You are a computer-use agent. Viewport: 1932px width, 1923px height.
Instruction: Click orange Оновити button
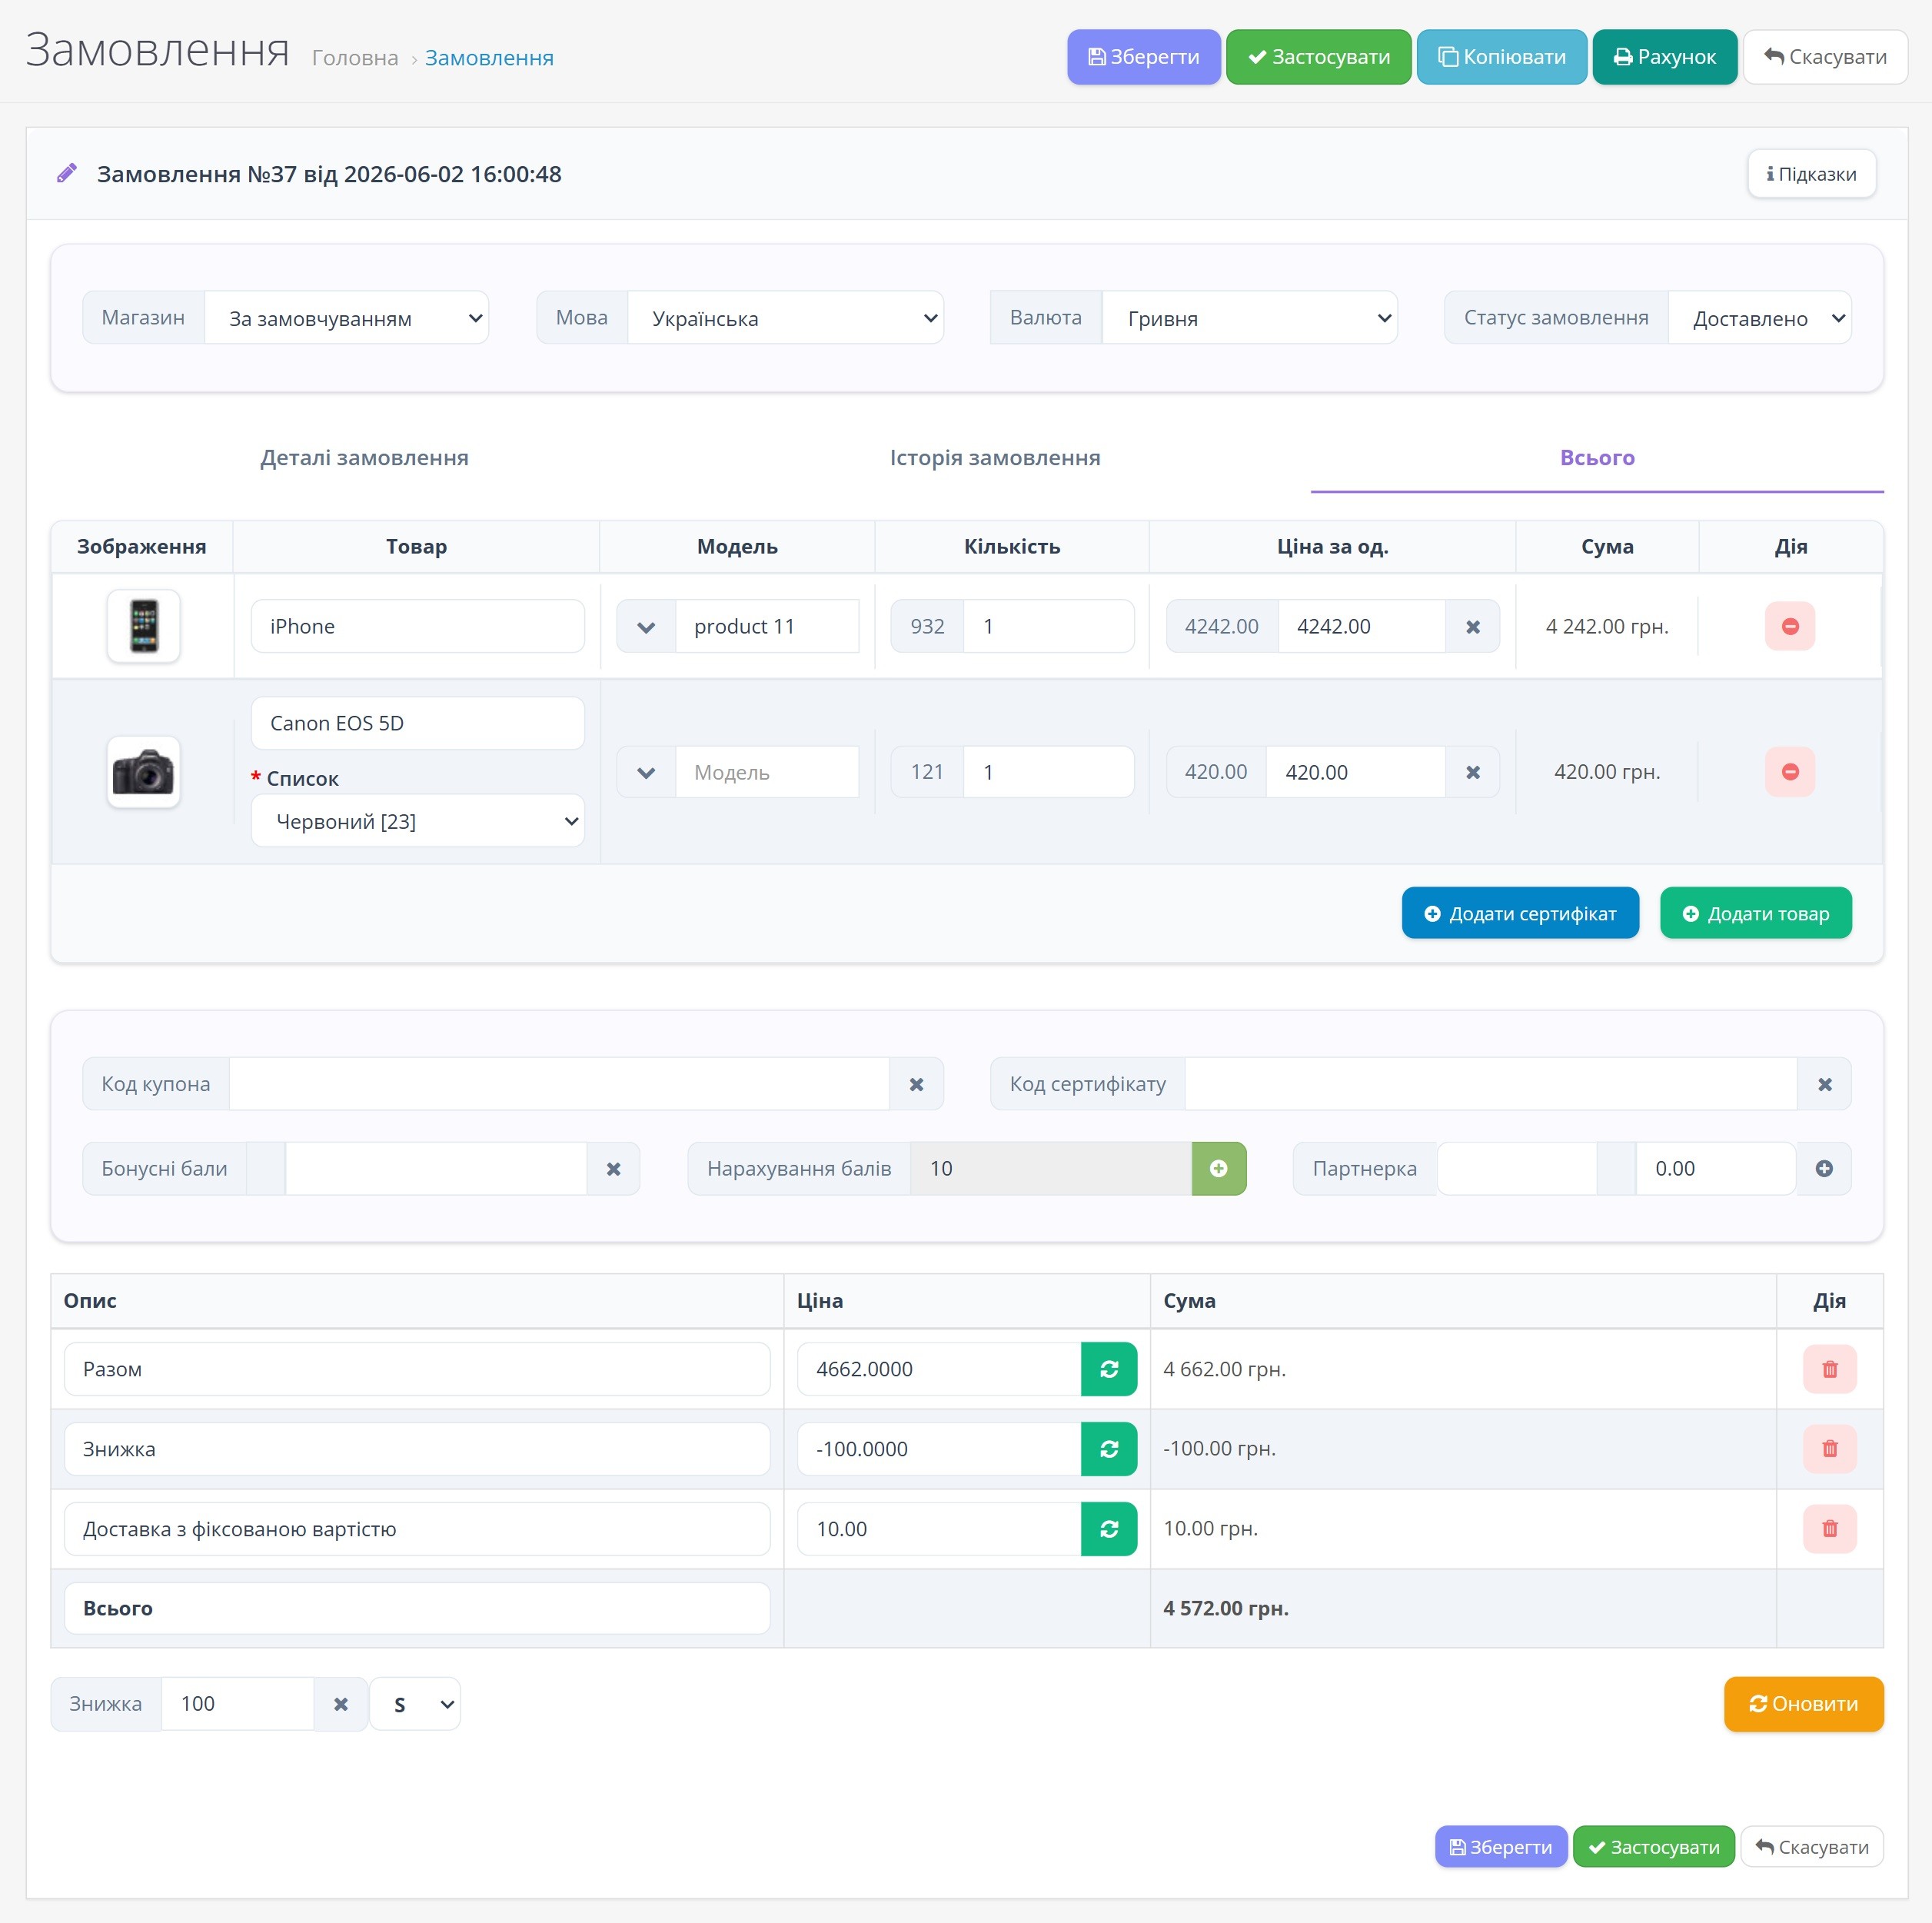[1803, 1704]
